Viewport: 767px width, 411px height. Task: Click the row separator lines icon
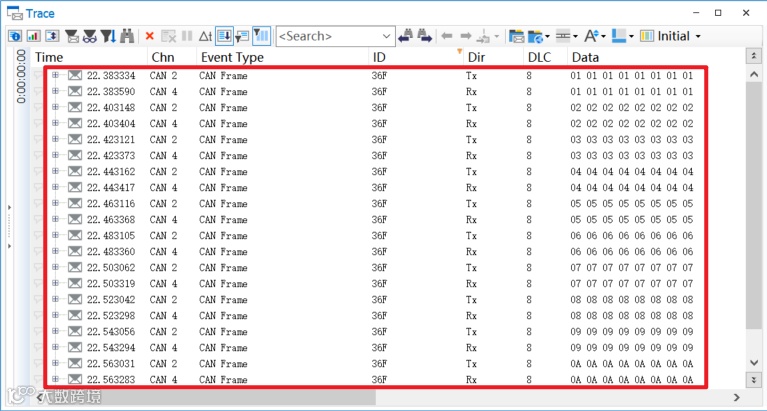pyautogui.click(x=564, y=36)
